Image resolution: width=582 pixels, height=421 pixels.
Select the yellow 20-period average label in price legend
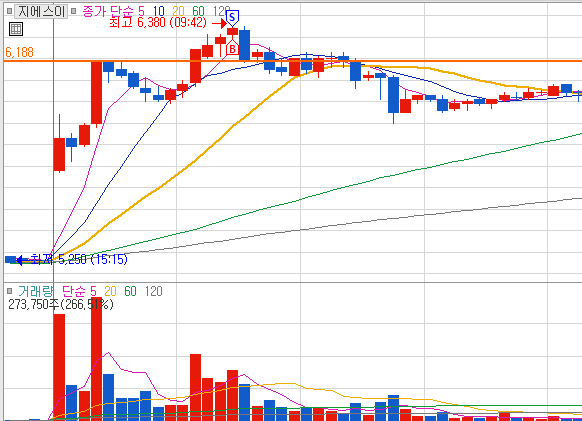point(179,12)
